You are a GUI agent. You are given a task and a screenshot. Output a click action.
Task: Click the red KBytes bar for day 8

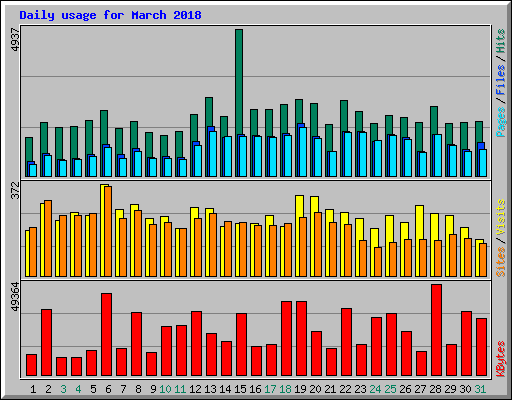136,344
